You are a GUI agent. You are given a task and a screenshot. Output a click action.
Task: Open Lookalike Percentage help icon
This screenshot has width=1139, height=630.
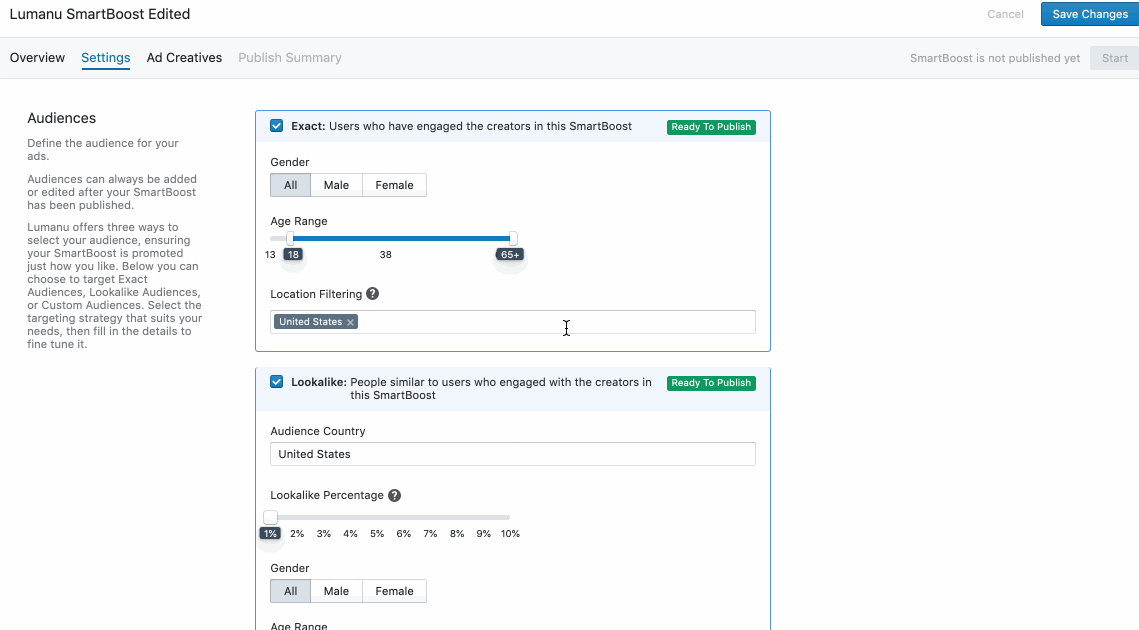394,496
